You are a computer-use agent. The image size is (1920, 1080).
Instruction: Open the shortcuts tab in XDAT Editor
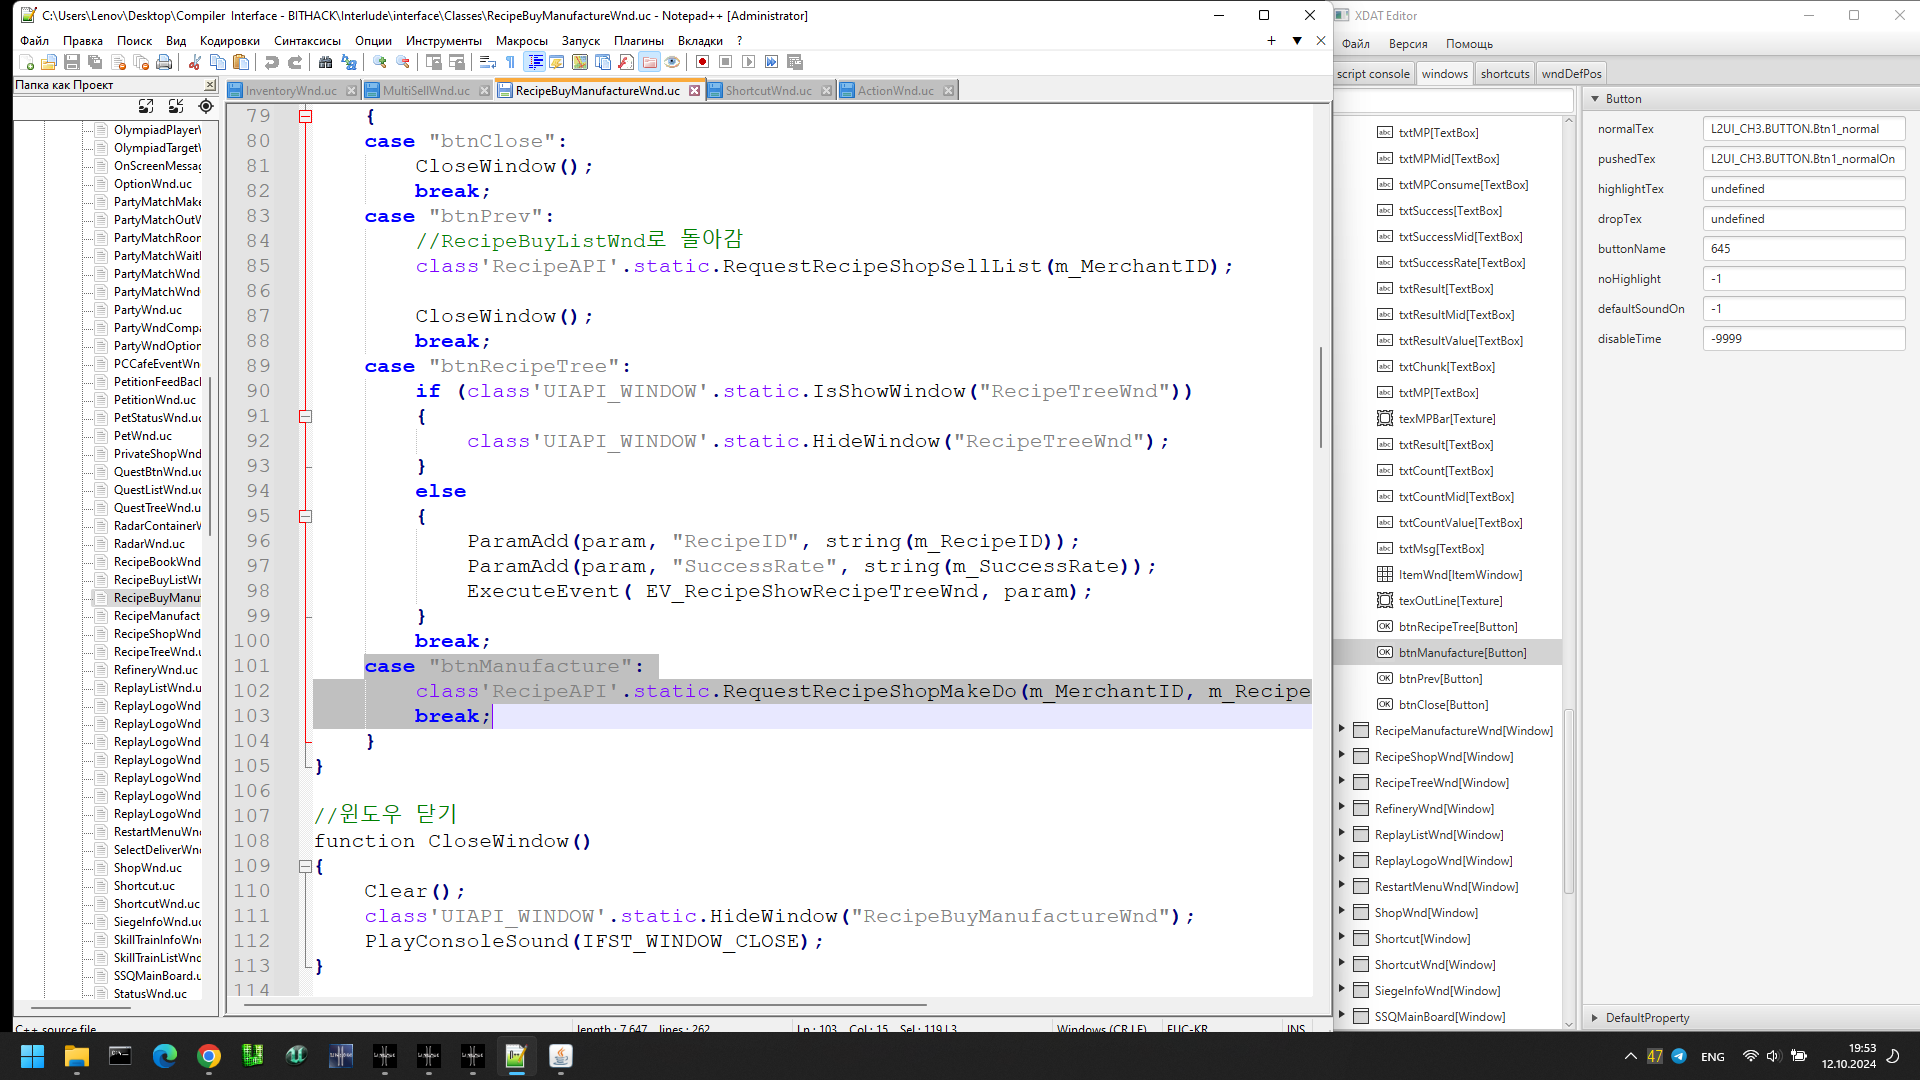tap(1504, 74)
